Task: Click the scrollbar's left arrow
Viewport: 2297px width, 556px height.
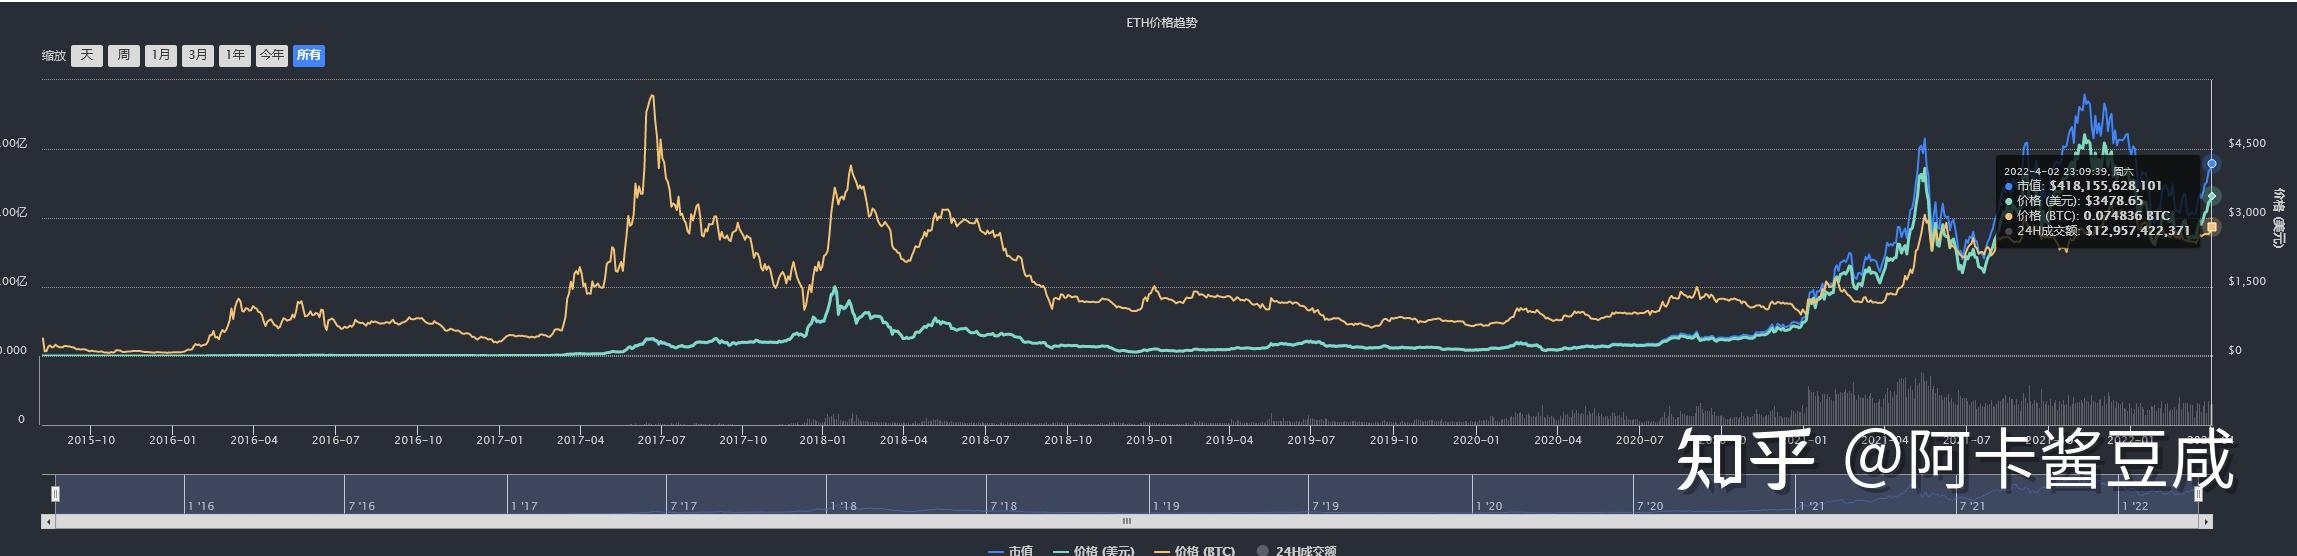Action: tap(48, 521)
